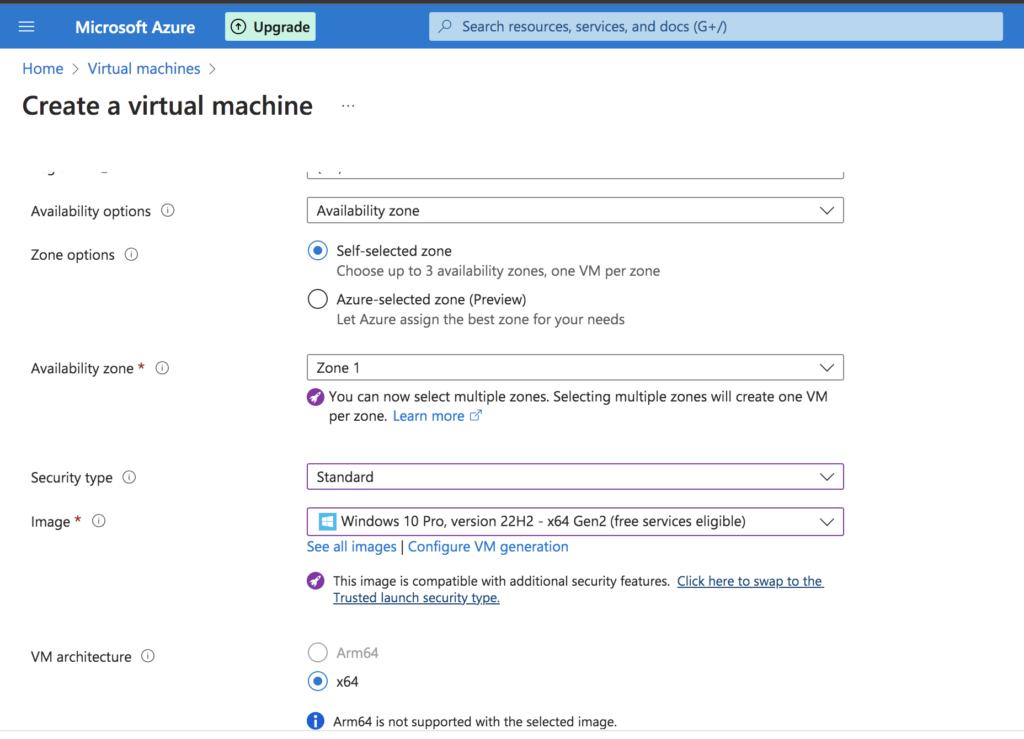Open the Azure portal hamburger menu
The image size is (1024, 739).
click(26, 27)
